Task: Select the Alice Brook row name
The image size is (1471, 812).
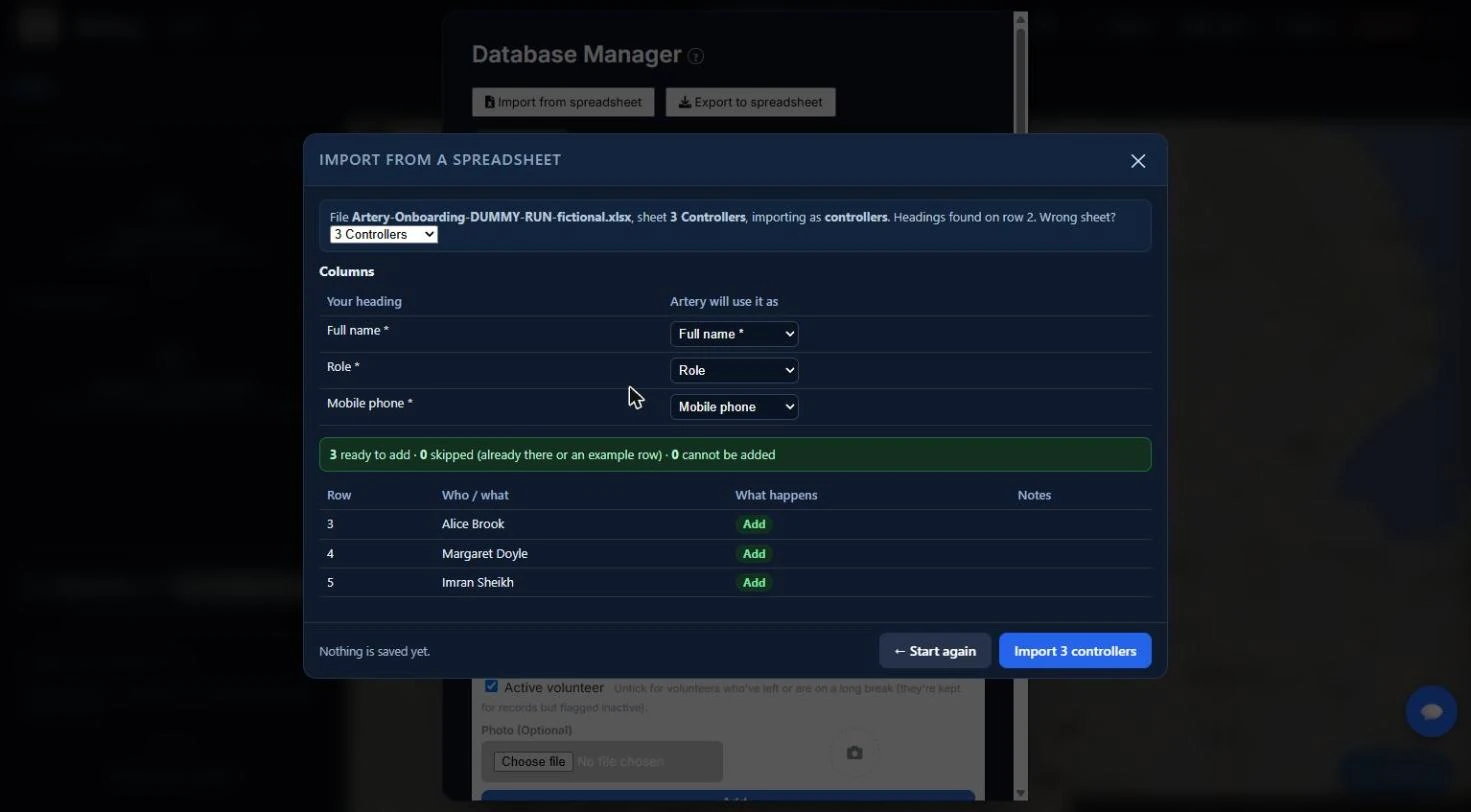Action: [473, 524]
